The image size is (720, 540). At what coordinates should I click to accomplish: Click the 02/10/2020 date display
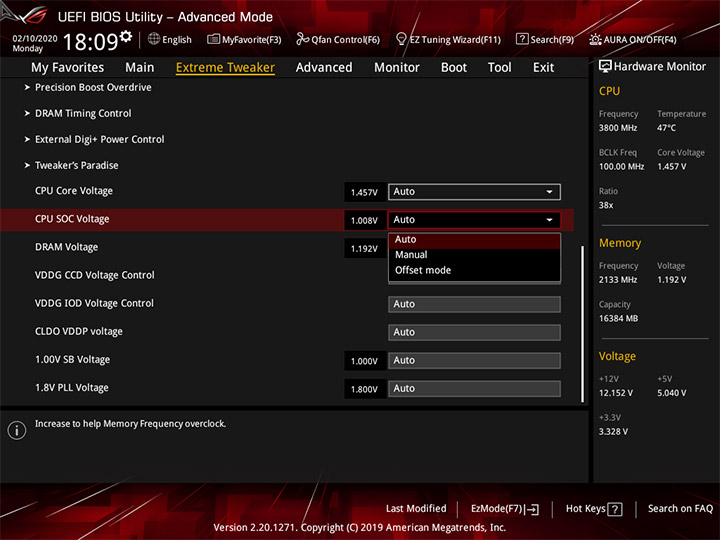[35, 39]
